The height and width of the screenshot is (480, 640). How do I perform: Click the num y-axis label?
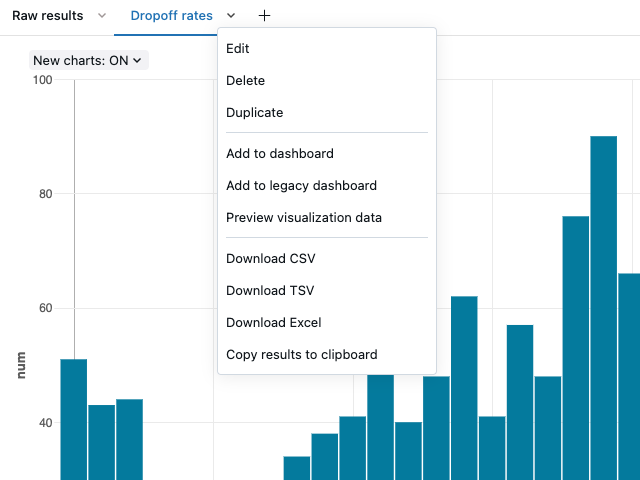[x=21, y=365]
